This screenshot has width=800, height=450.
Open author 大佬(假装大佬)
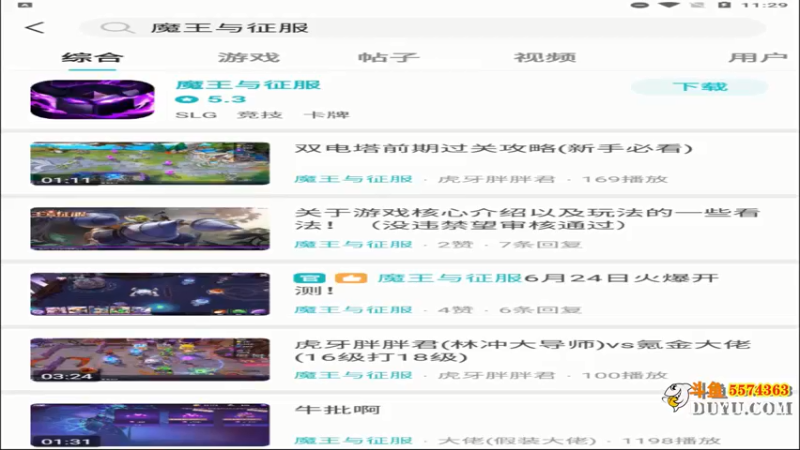point(517,440)
